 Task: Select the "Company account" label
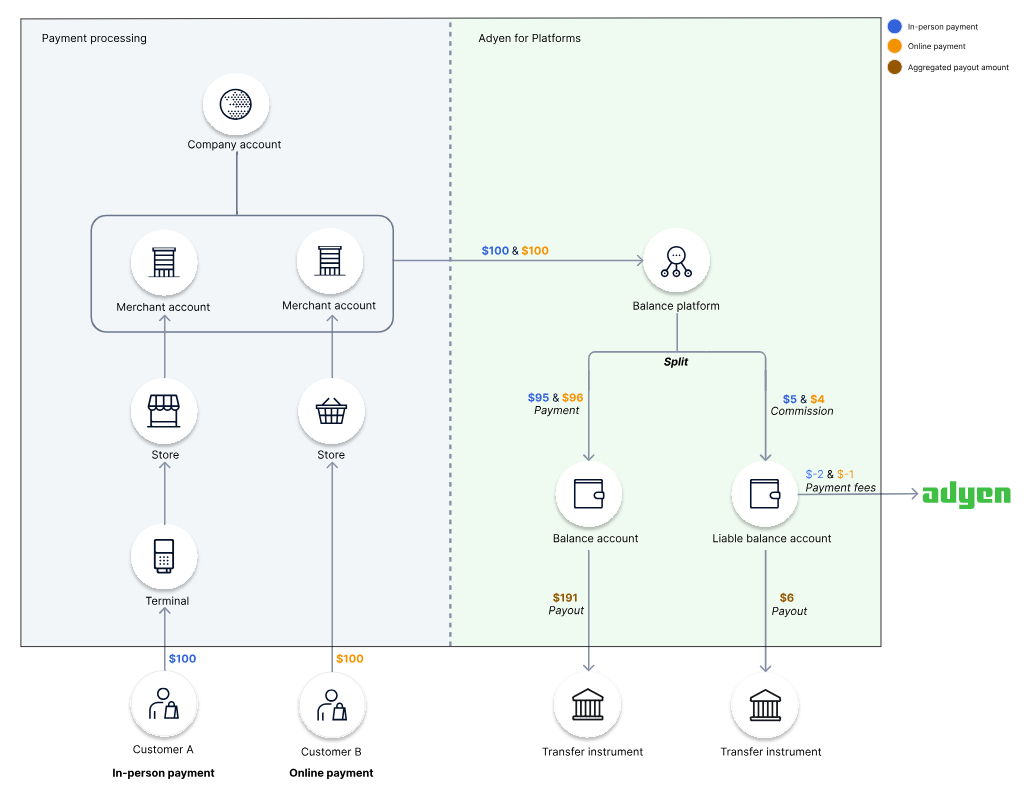pos(234,144)
